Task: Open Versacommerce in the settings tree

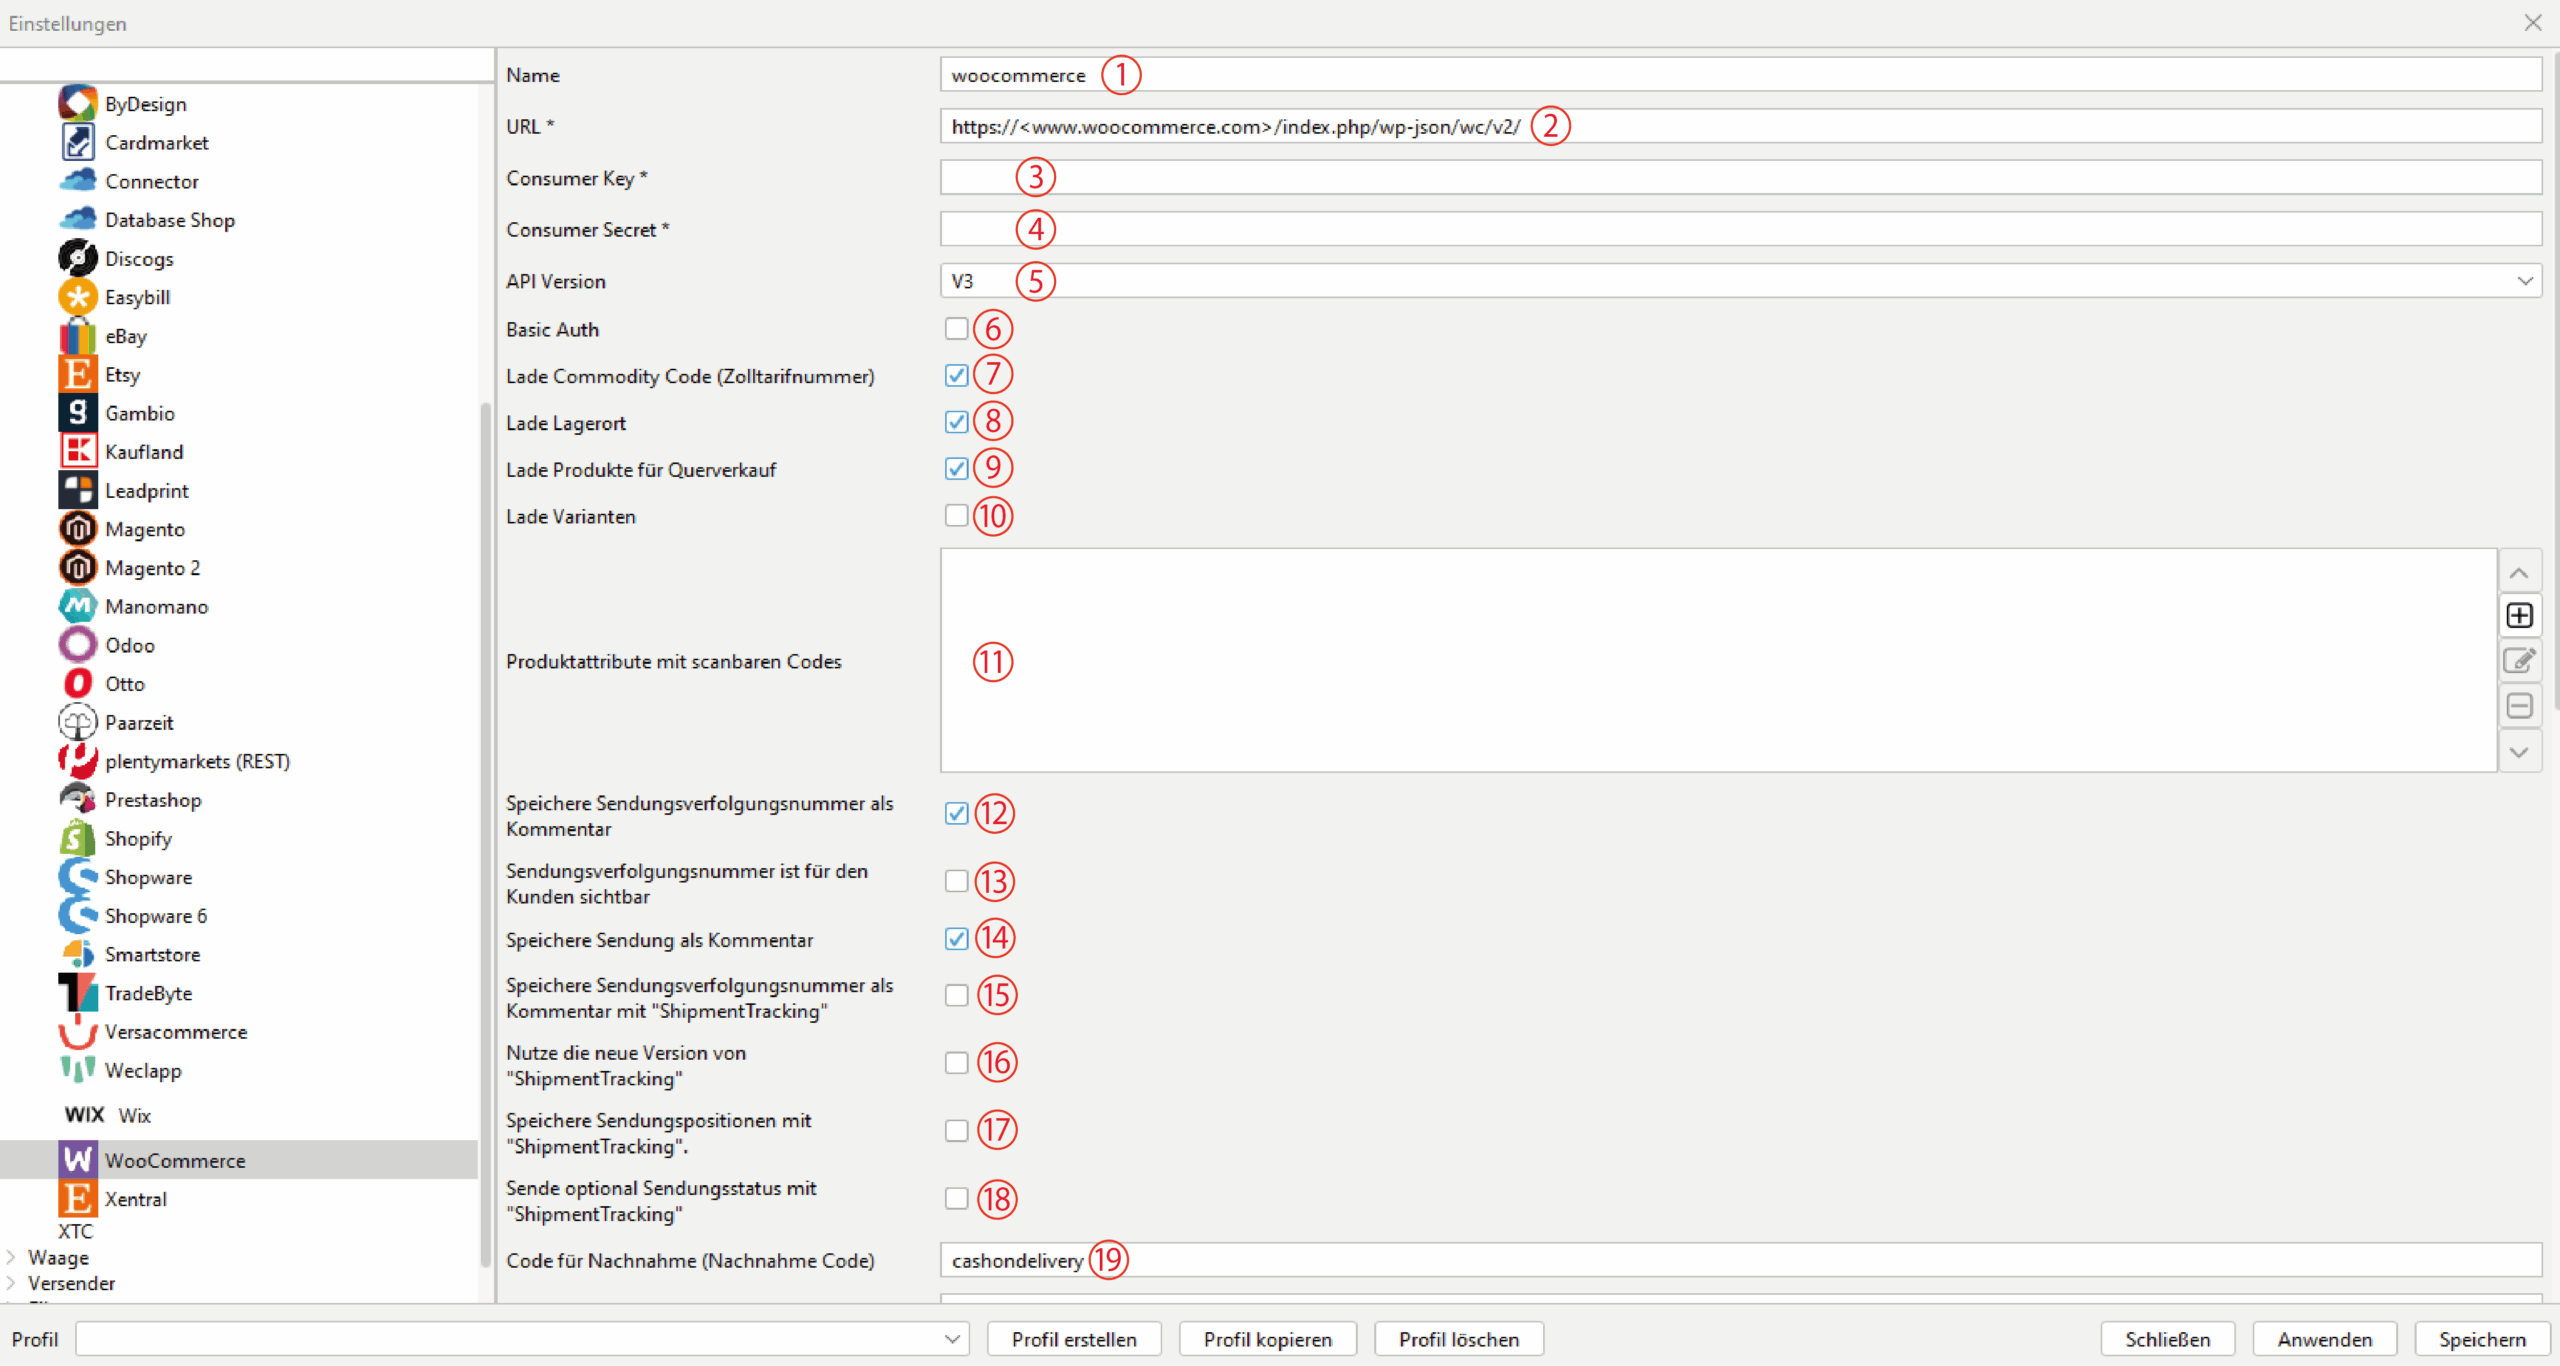Action: click(x=176, y=1032)
